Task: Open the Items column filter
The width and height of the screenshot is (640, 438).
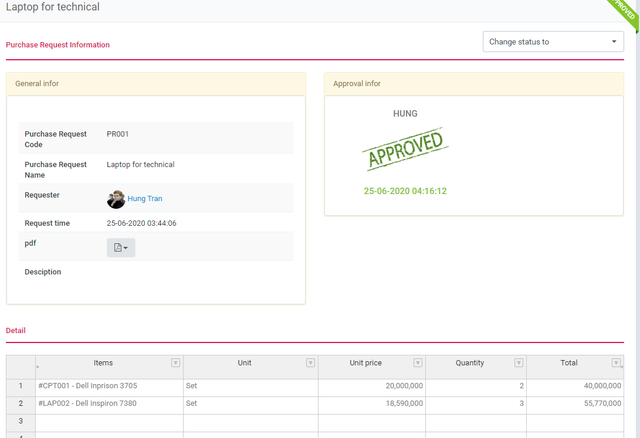Action: (176, 362)
